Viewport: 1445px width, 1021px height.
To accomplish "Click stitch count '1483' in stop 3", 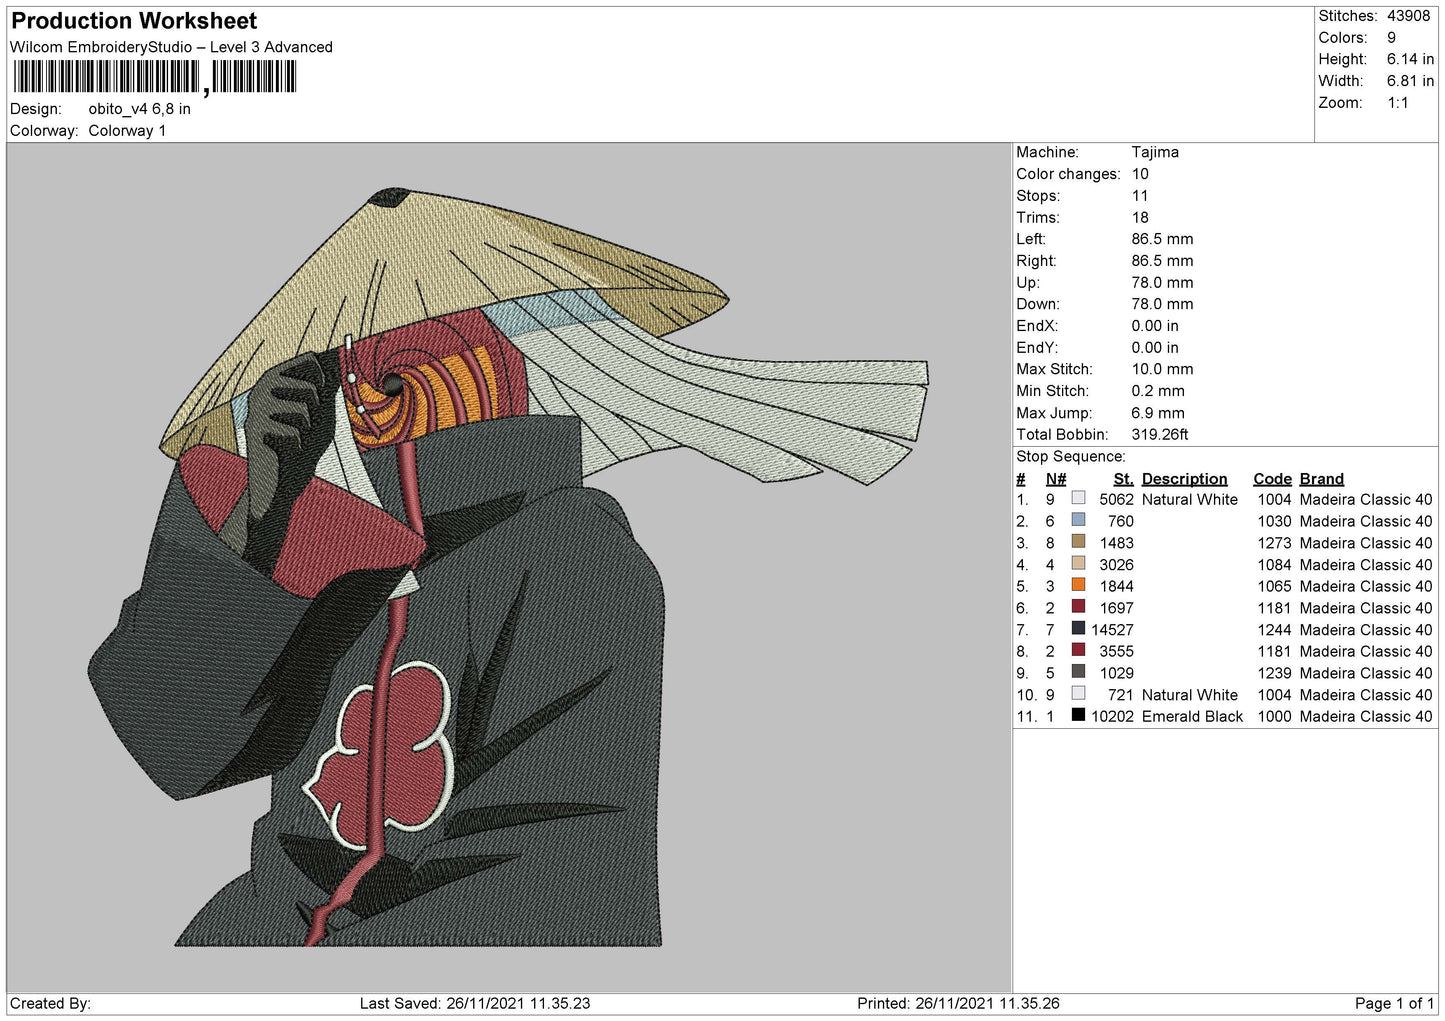I will tap(1116, 543).
